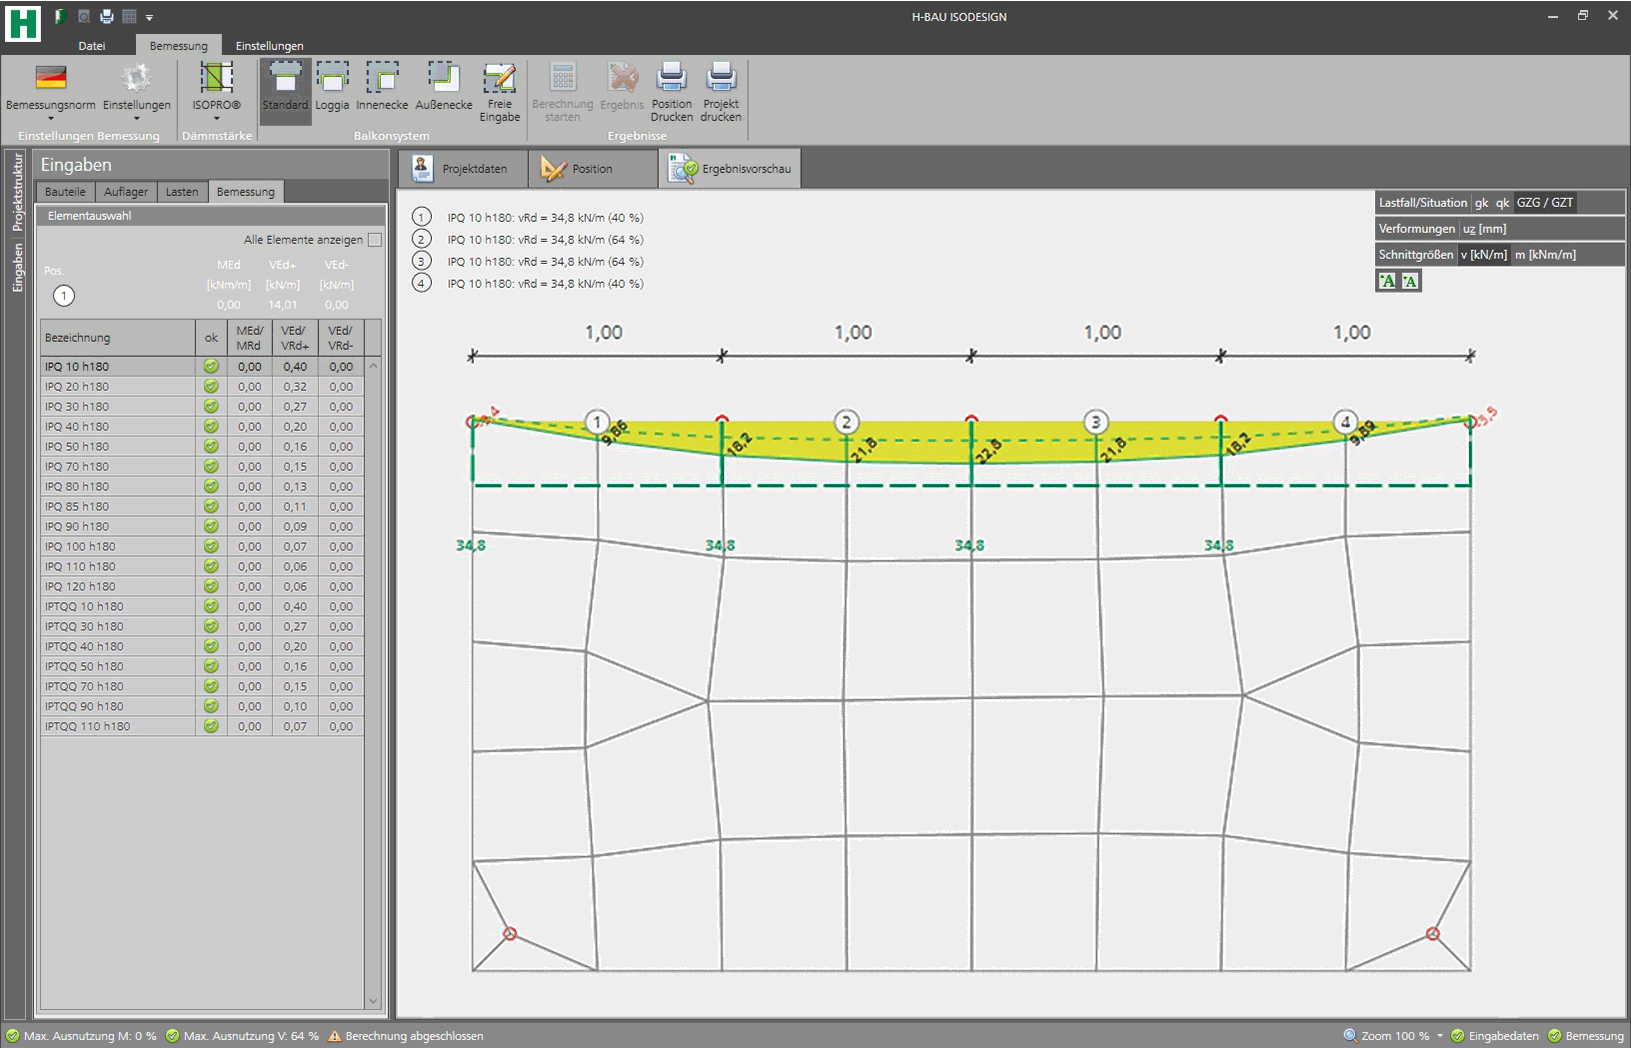1631x1048 pixels.
Task: Click the small printer icon in title bar
Action: [107, 16]
